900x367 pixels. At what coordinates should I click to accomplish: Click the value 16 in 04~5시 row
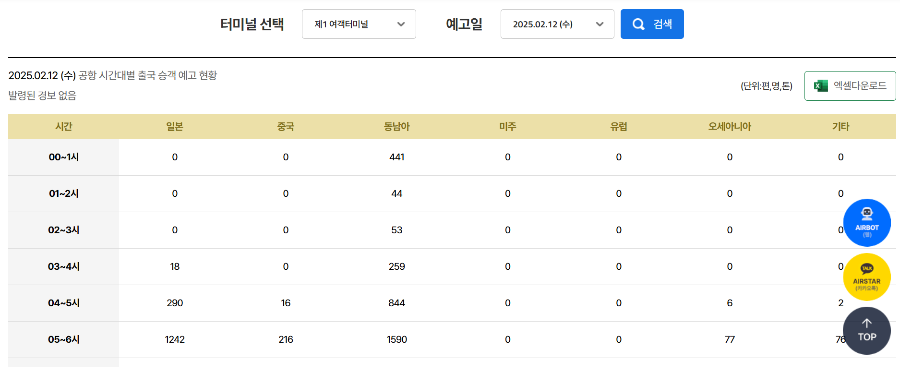[285, 303]
